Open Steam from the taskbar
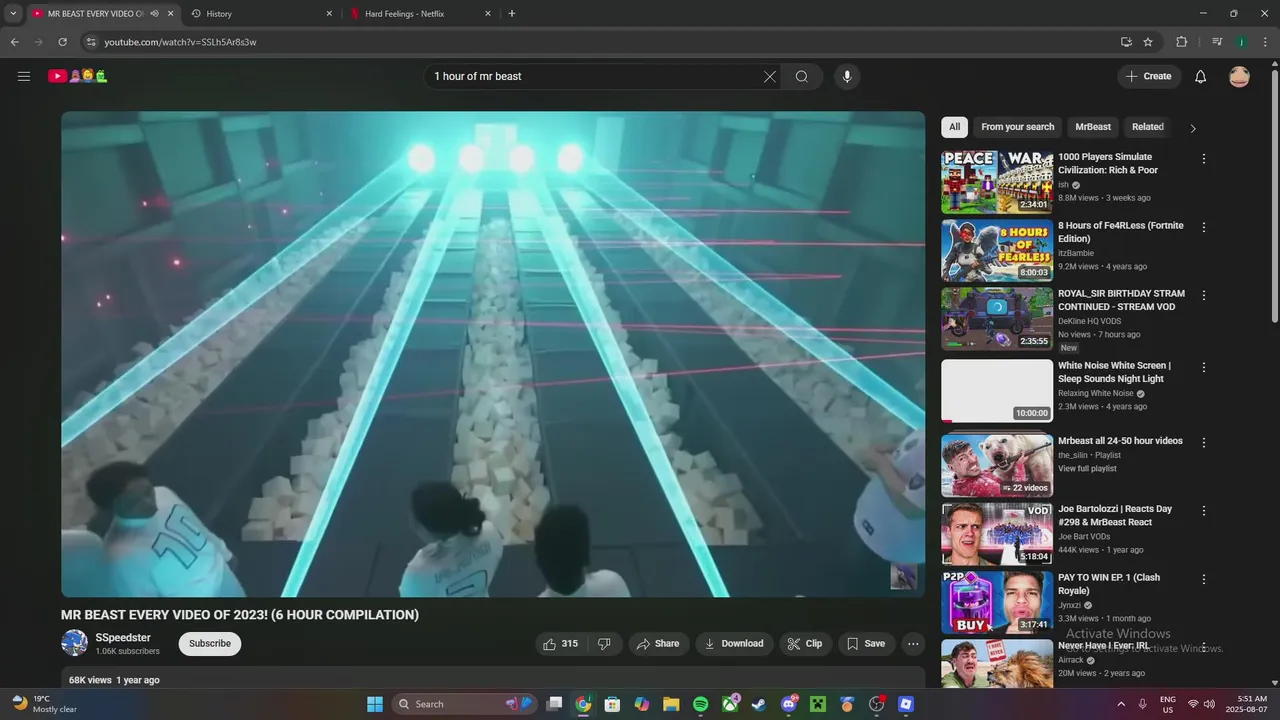The image size is (1280, 720). point(759,704)
